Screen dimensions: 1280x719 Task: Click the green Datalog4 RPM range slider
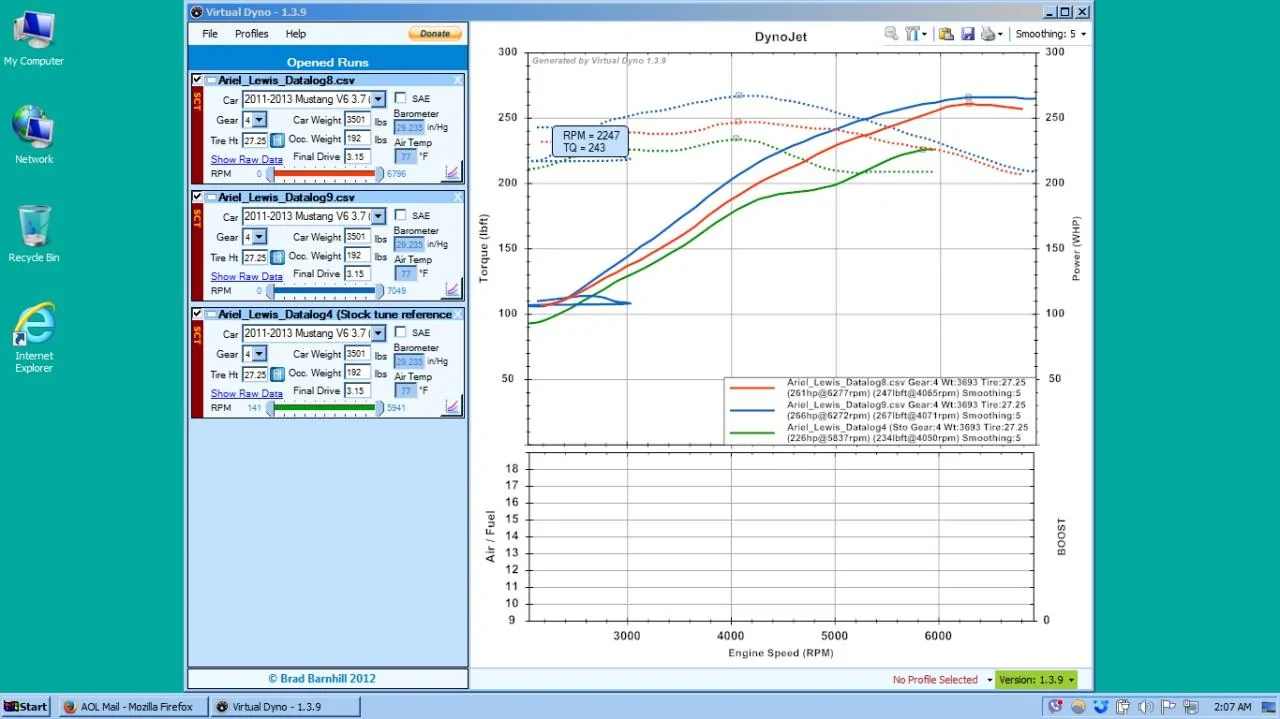[325, 408]
